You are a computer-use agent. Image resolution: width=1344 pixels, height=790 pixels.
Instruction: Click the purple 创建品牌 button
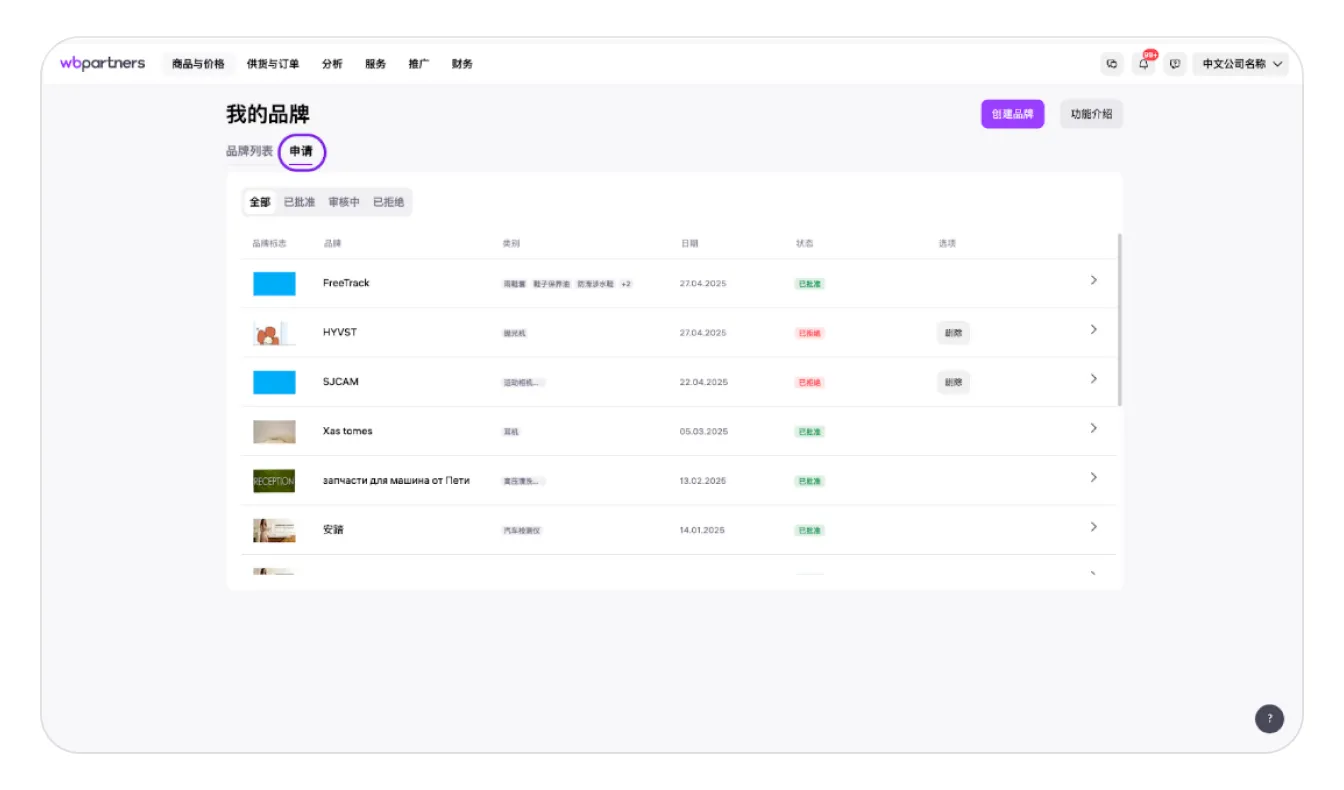click(x=1012, y=114)
